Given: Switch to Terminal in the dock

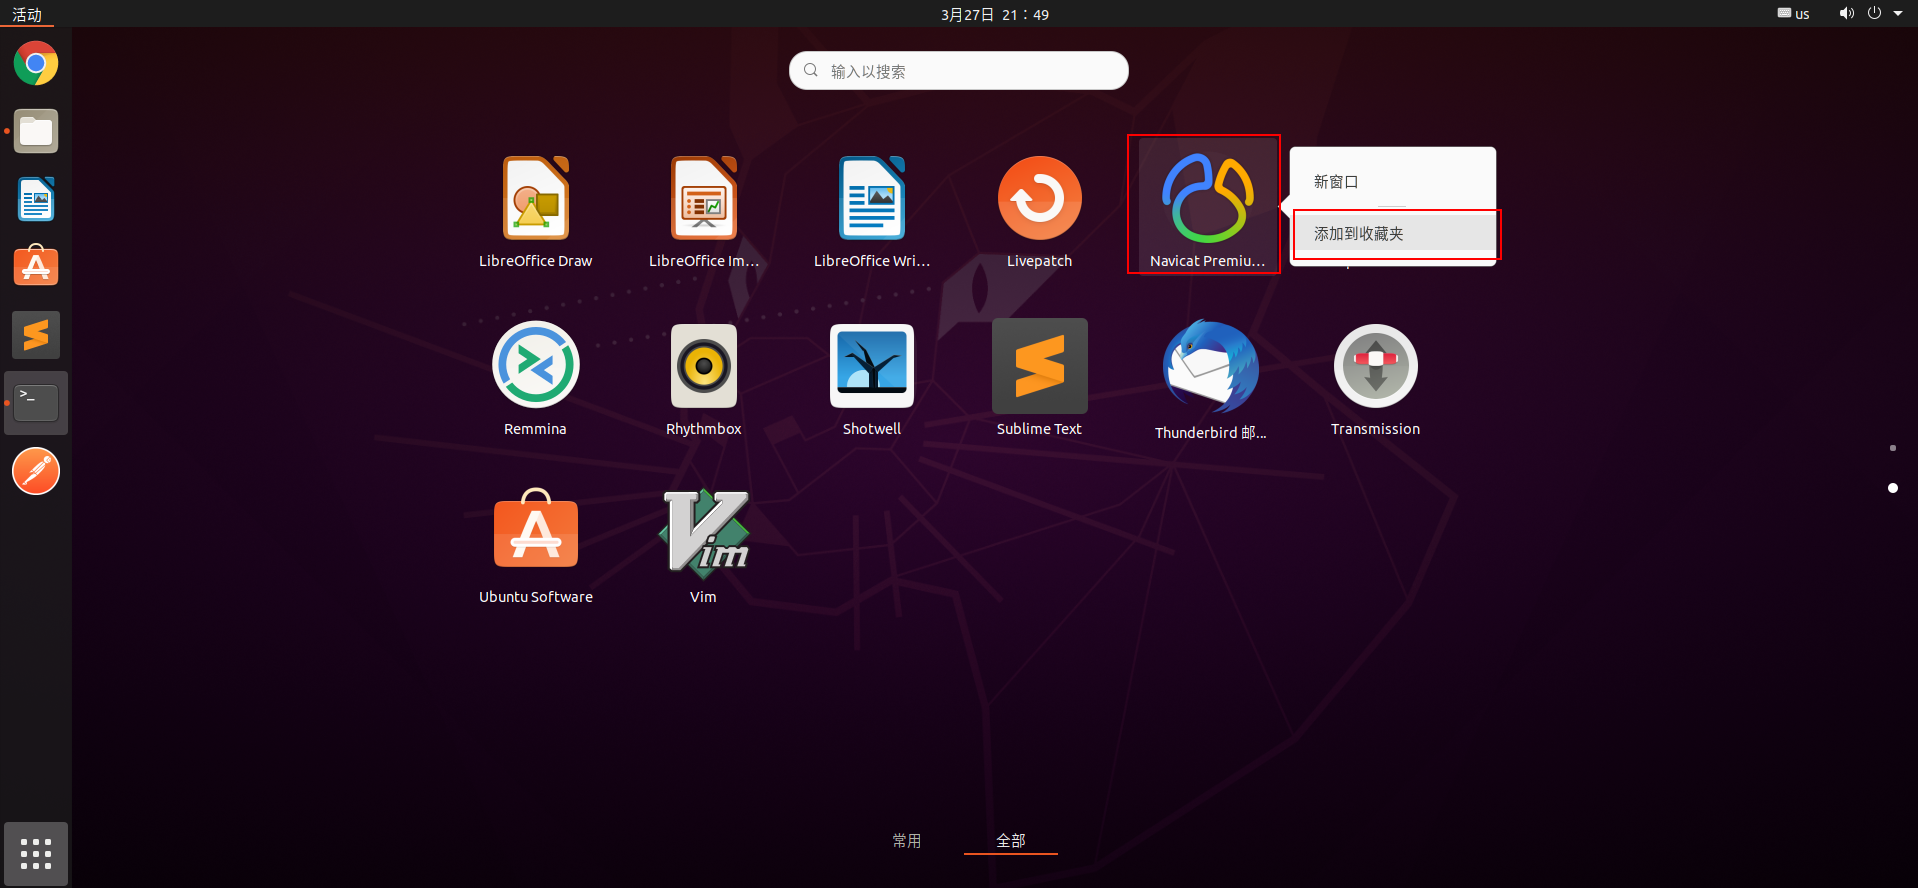Looking at the screenshot, I should 36,403.
